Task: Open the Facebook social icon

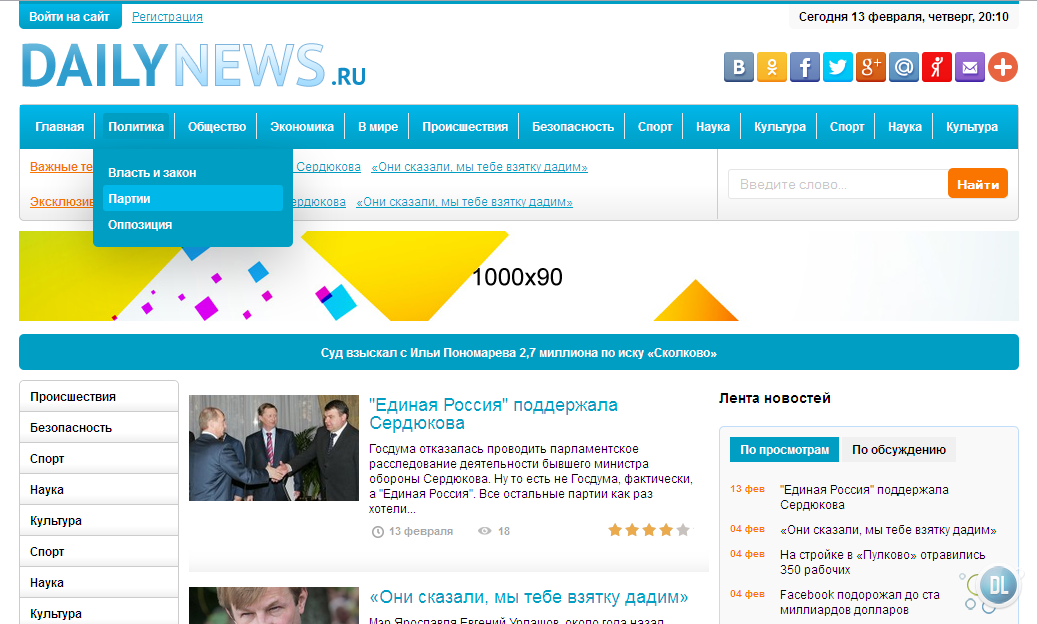Action: point(805,67)
